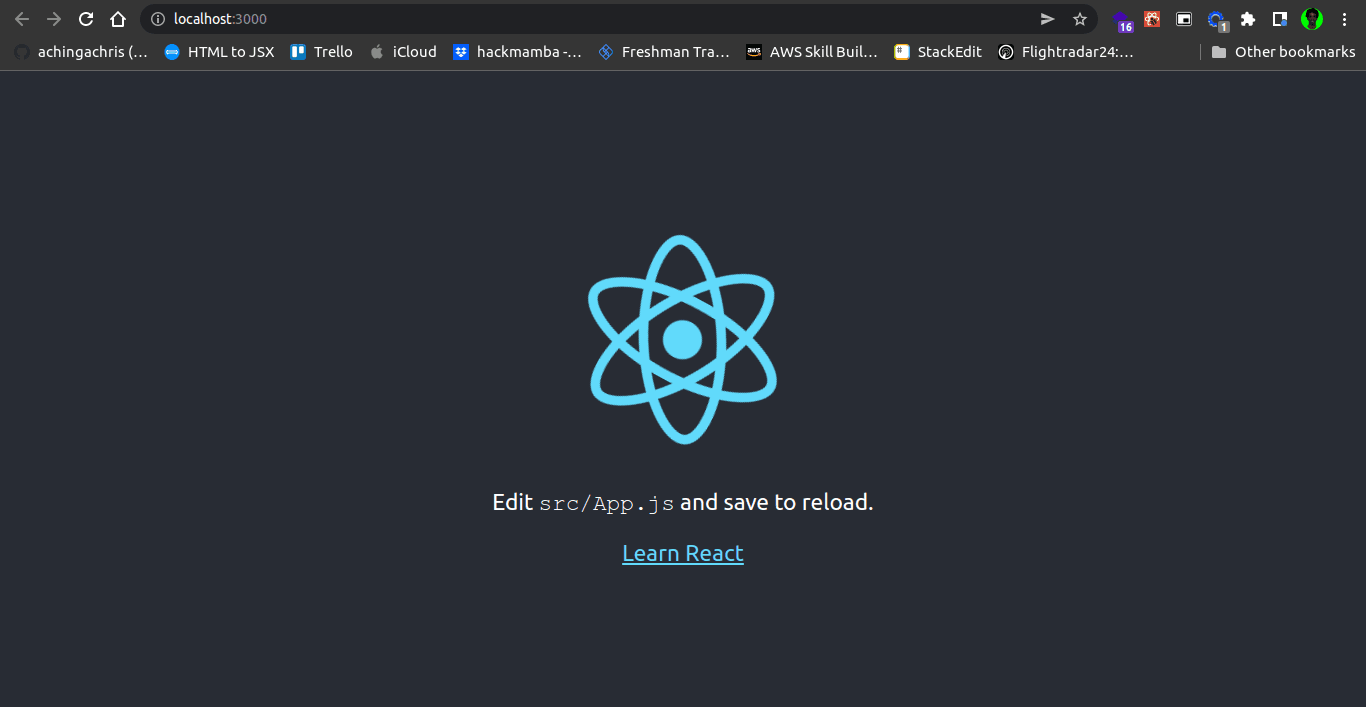
Task: Open the AWS Skill Buil... bookmark
Action: (x=812, y=52)
